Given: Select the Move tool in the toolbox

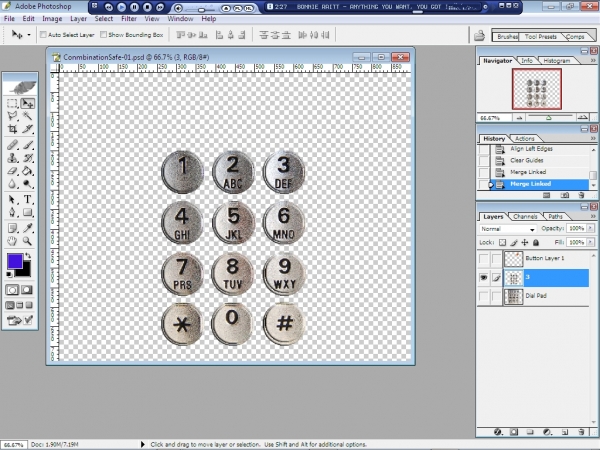Looking at the screenshot, I should pyautogui.click(x=27, y=103).
